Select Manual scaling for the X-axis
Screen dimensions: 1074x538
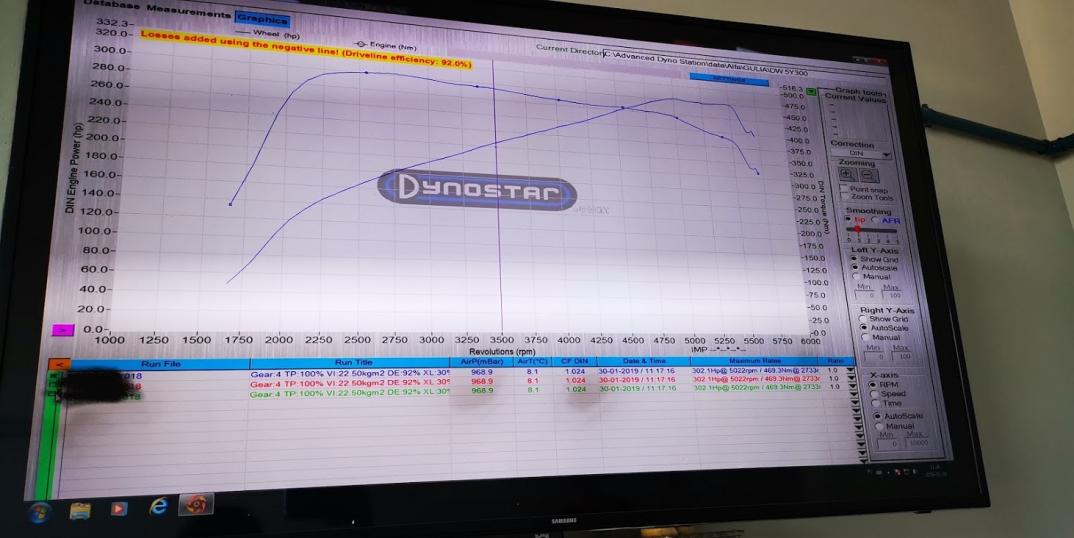[x=879, y=426]
